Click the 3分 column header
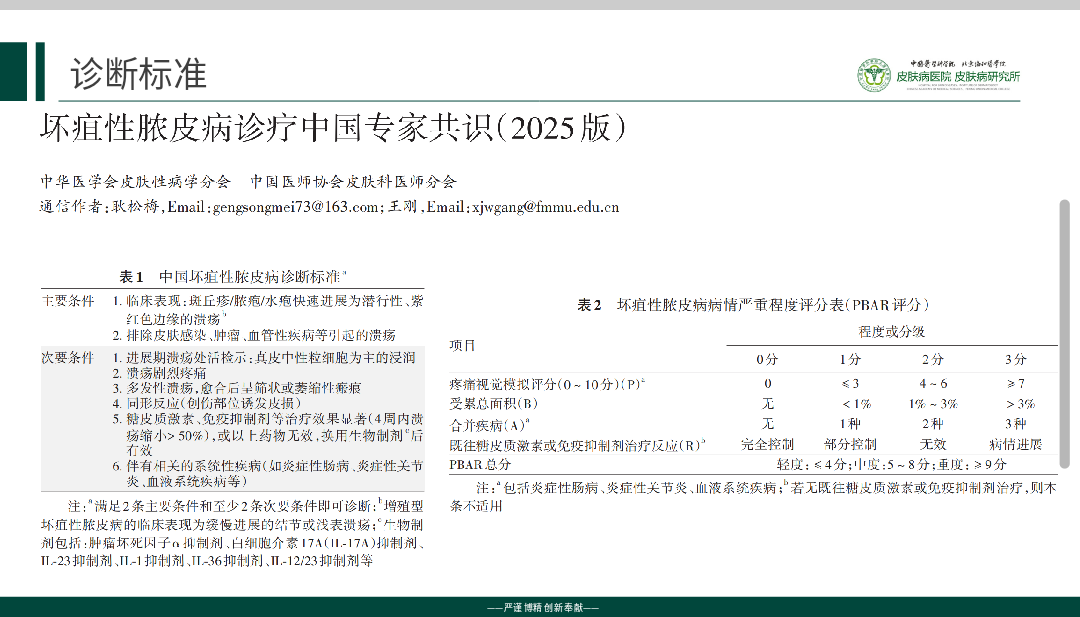 click(1015, 359)
